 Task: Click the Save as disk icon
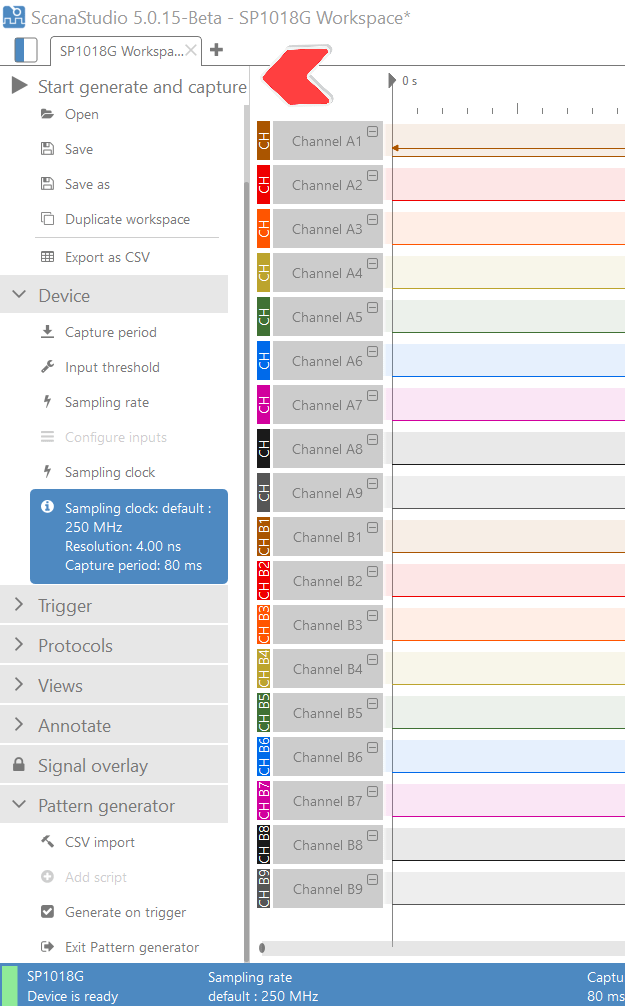coord(47,184)
